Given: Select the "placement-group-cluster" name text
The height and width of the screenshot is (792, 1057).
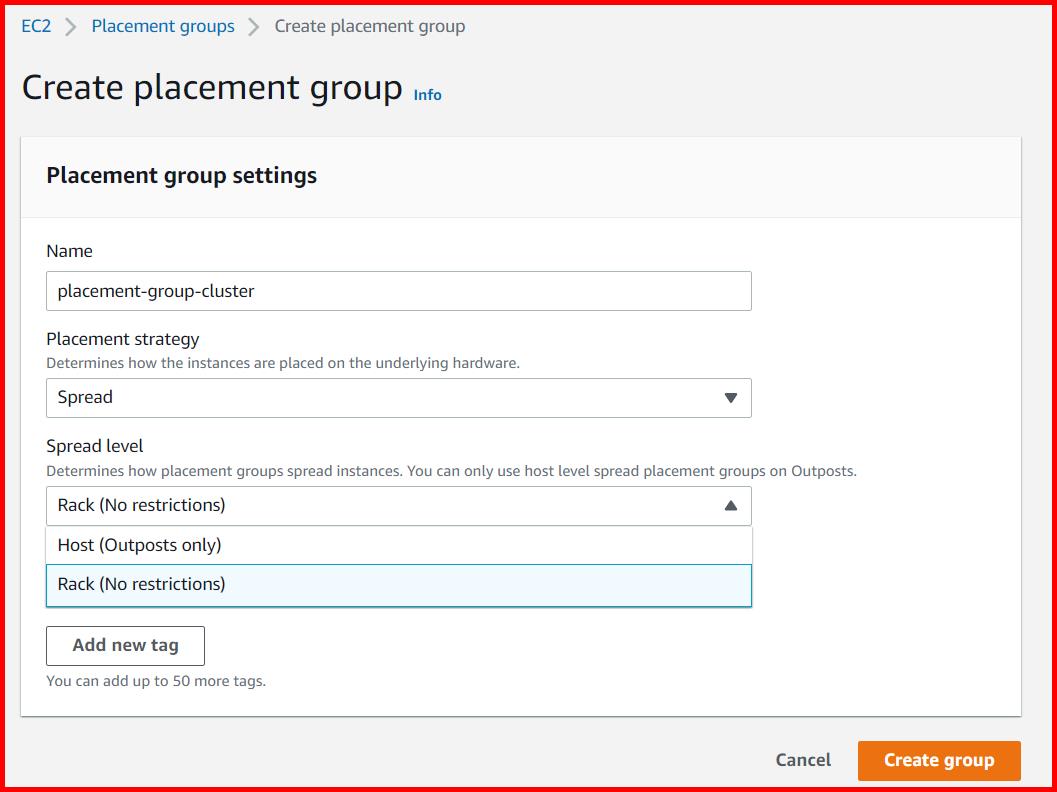Looking at the screenshot, I should pyautogui.click(x=156, y=290).
